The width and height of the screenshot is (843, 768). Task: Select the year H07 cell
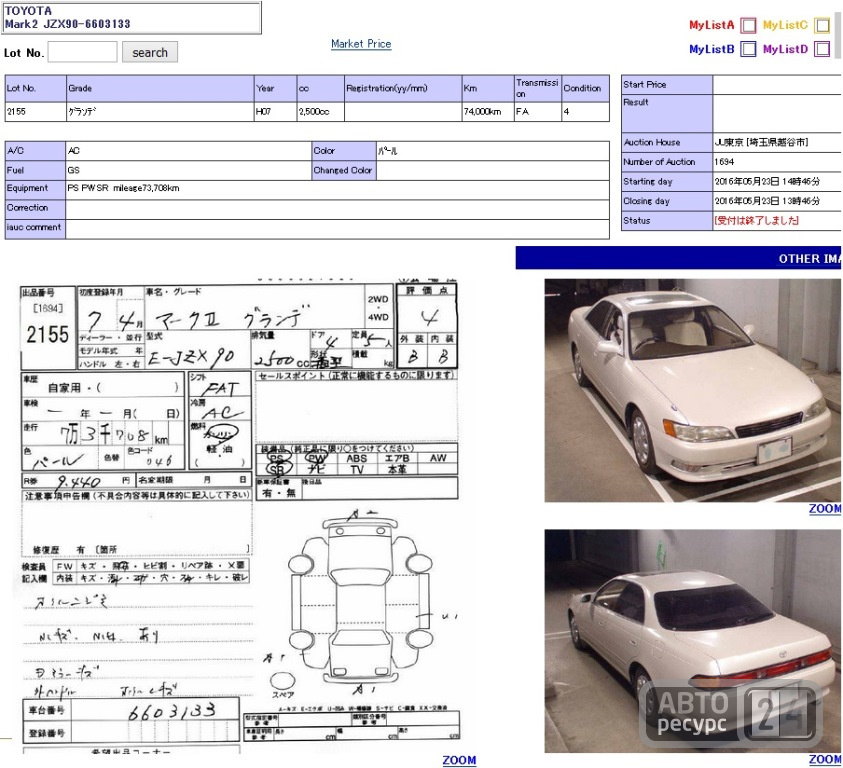coord(275,112)
